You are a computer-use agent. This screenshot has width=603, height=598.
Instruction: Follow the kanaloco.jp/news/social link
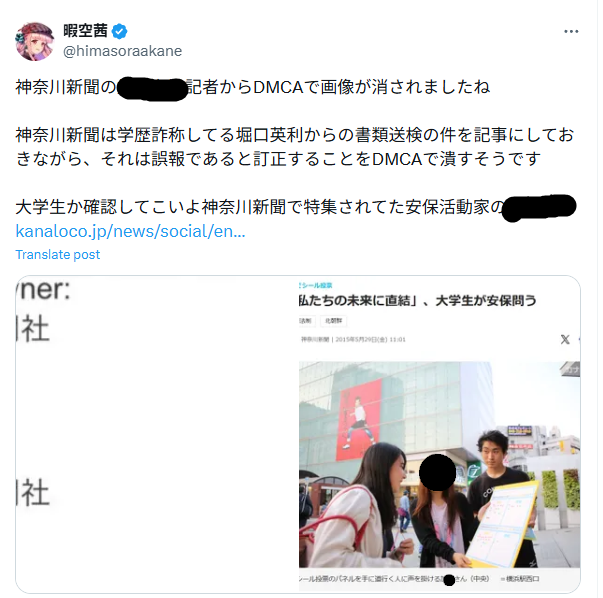130,231
